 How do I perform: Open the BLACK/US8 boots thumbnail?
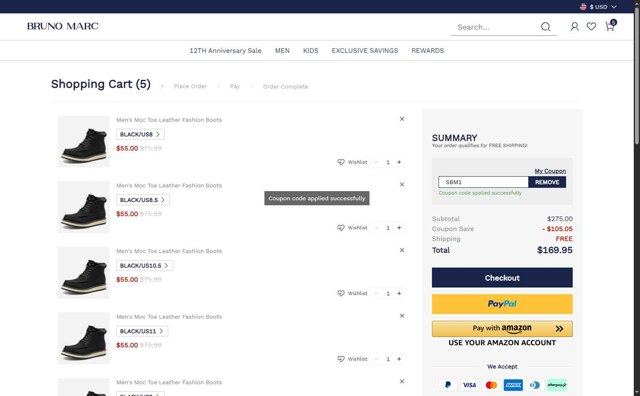[x=84, y=141]
